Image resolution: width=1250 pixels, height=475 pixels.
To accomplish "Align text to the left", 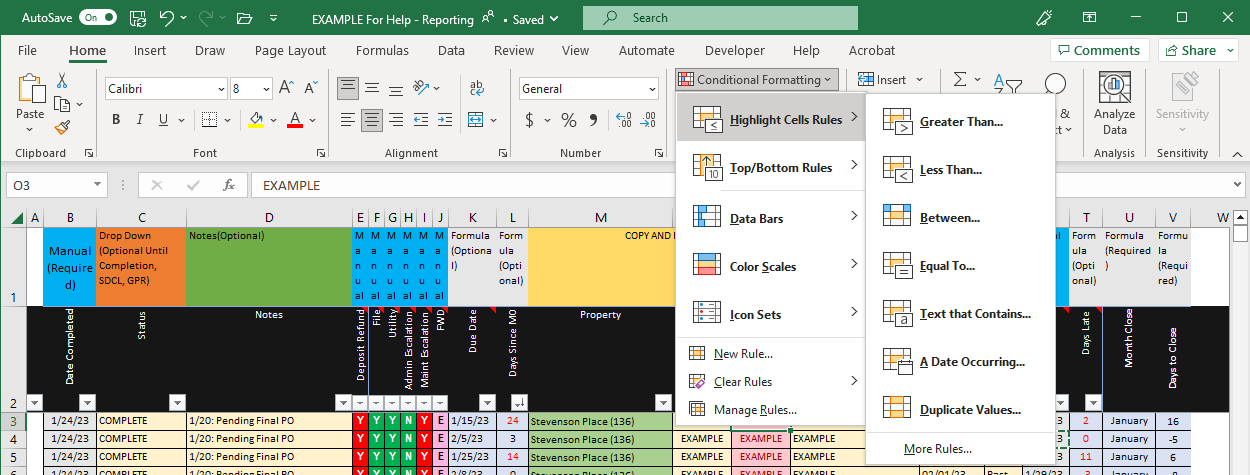I will point(347,120).
